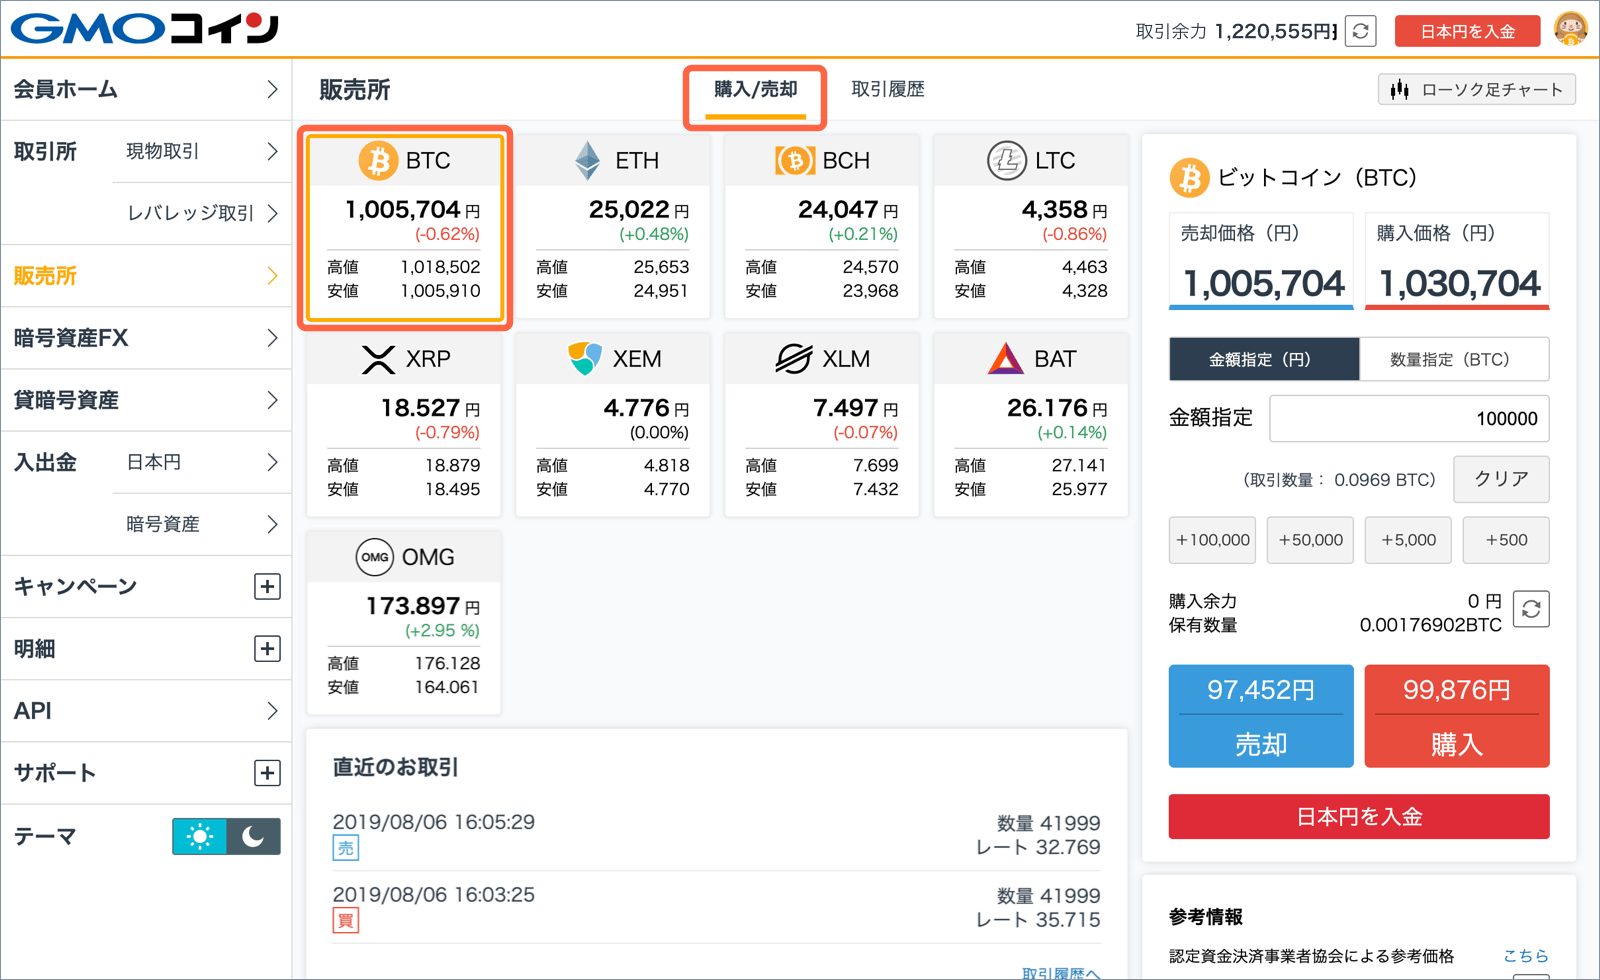Open 貸暗号資産 in sidebar
Image resolution: width=1600 pixels, height=980 pixels.
pyautogui.click(x=146, y=400)
